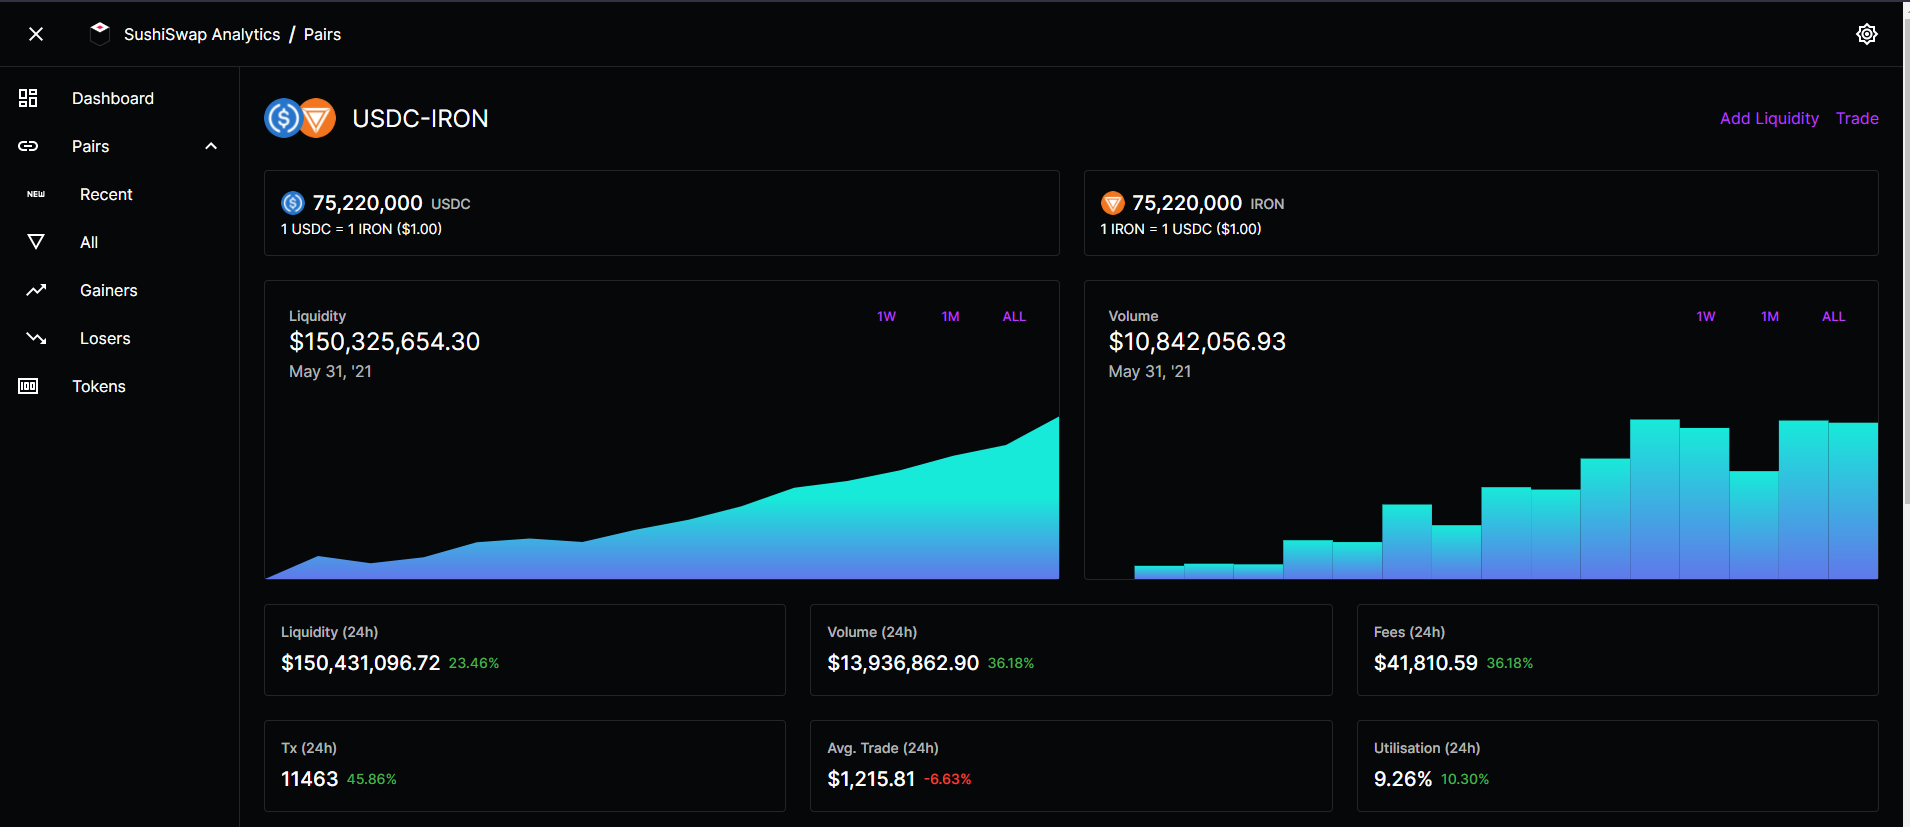Viewport: 1910px width, 827px height.
Task: Open Recent pairs
Action: pyautogui.click(x=106, y=194)
